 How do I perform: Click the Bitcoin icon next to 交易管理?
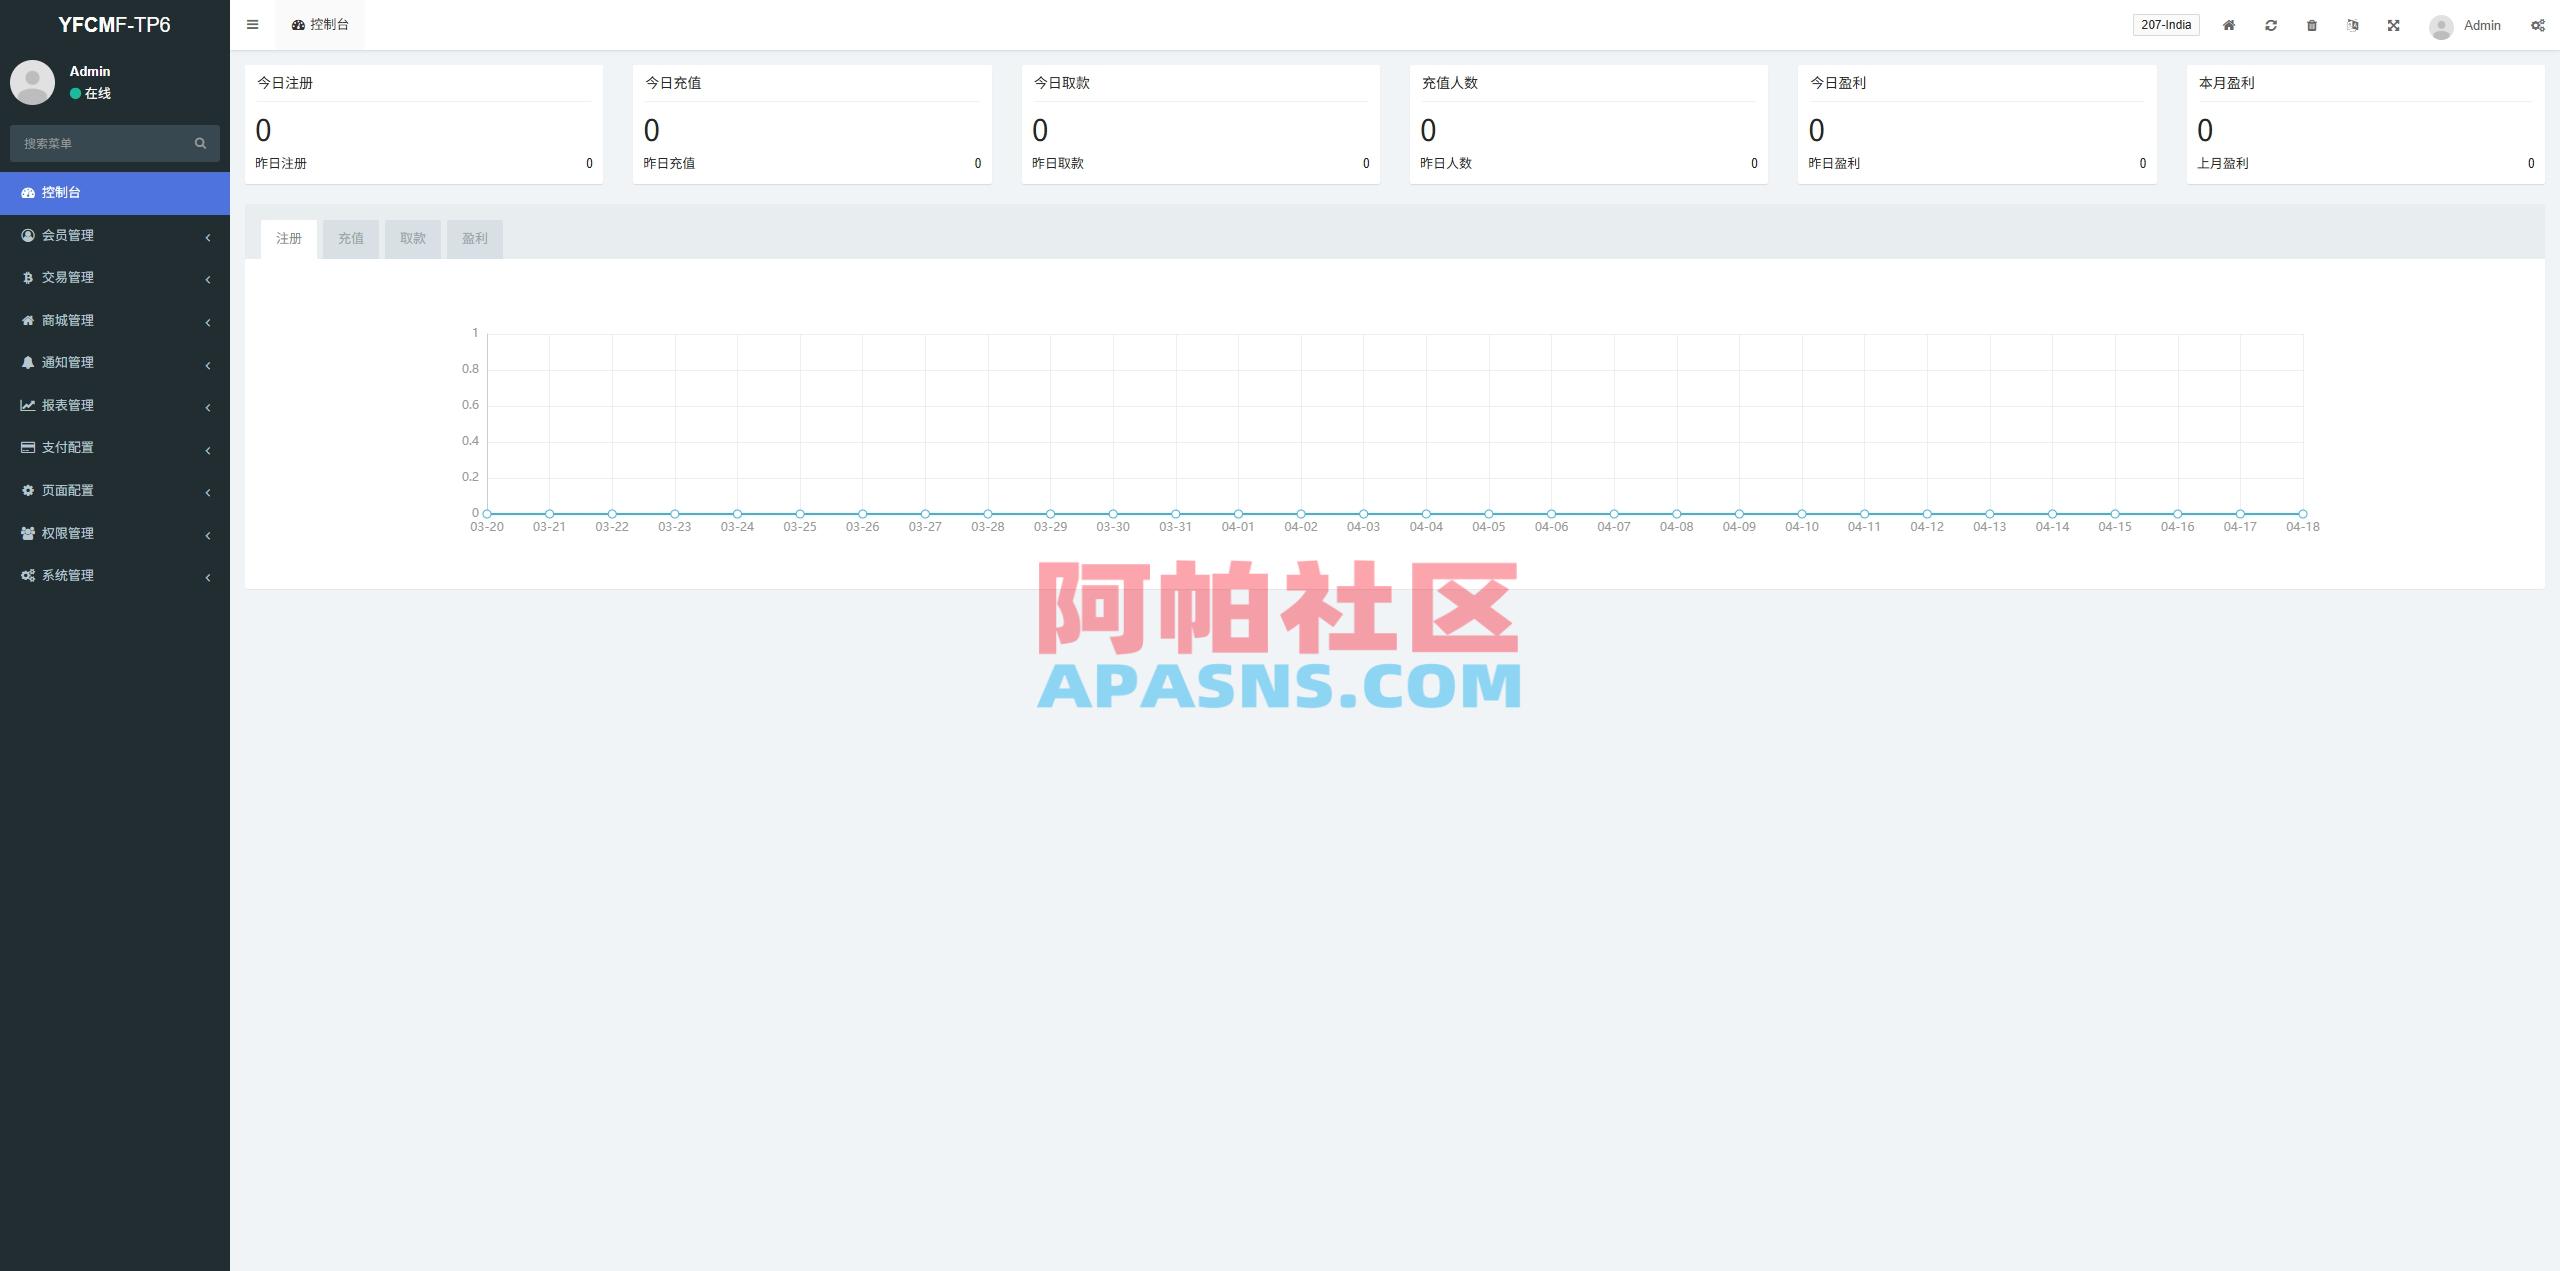point(27,277)
